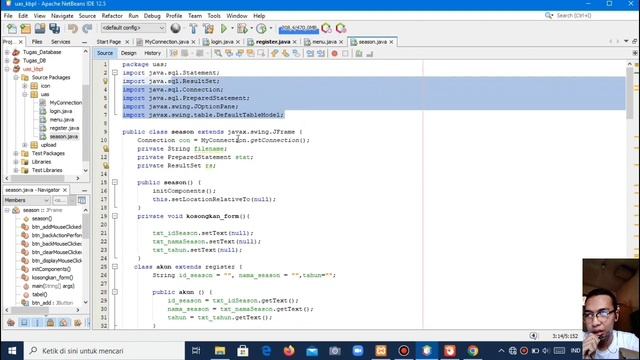The image size is (640, 360).
Task: Click the red Start Macro Recording icon
Action: click(334, 53)
